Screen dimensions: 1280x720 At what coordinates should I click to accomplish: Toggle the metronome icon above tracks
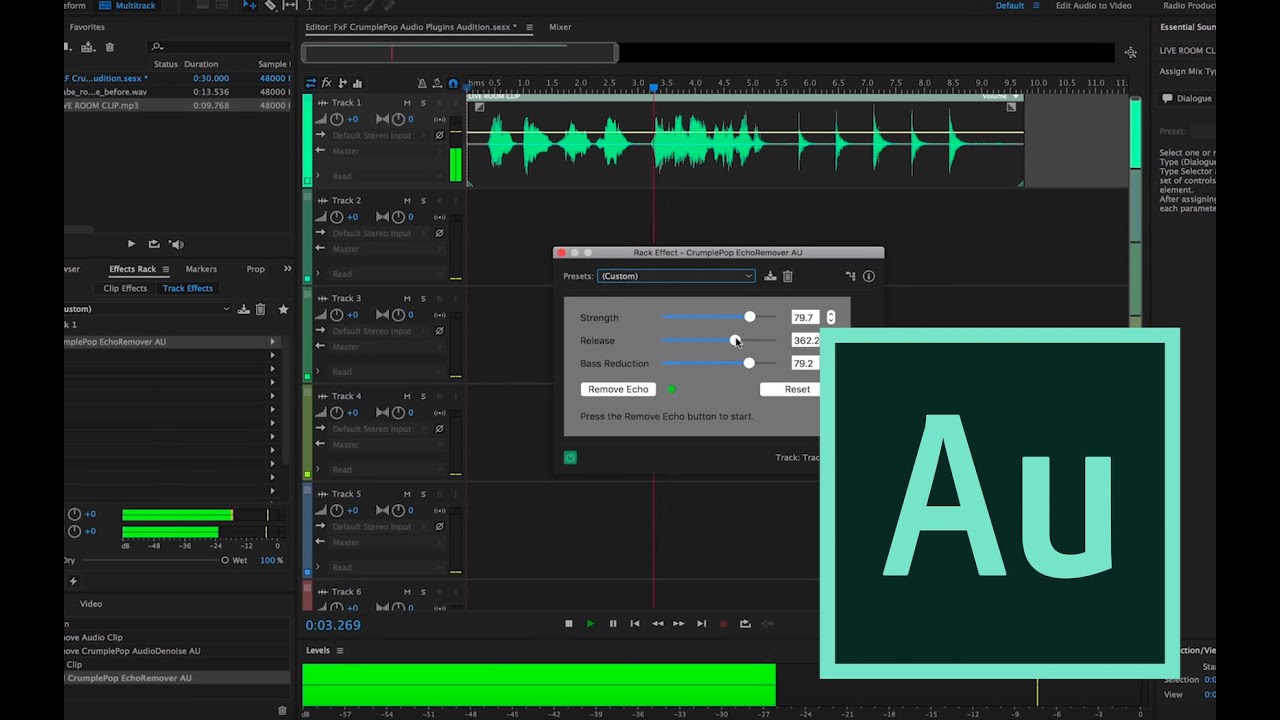tap(422, 83)
